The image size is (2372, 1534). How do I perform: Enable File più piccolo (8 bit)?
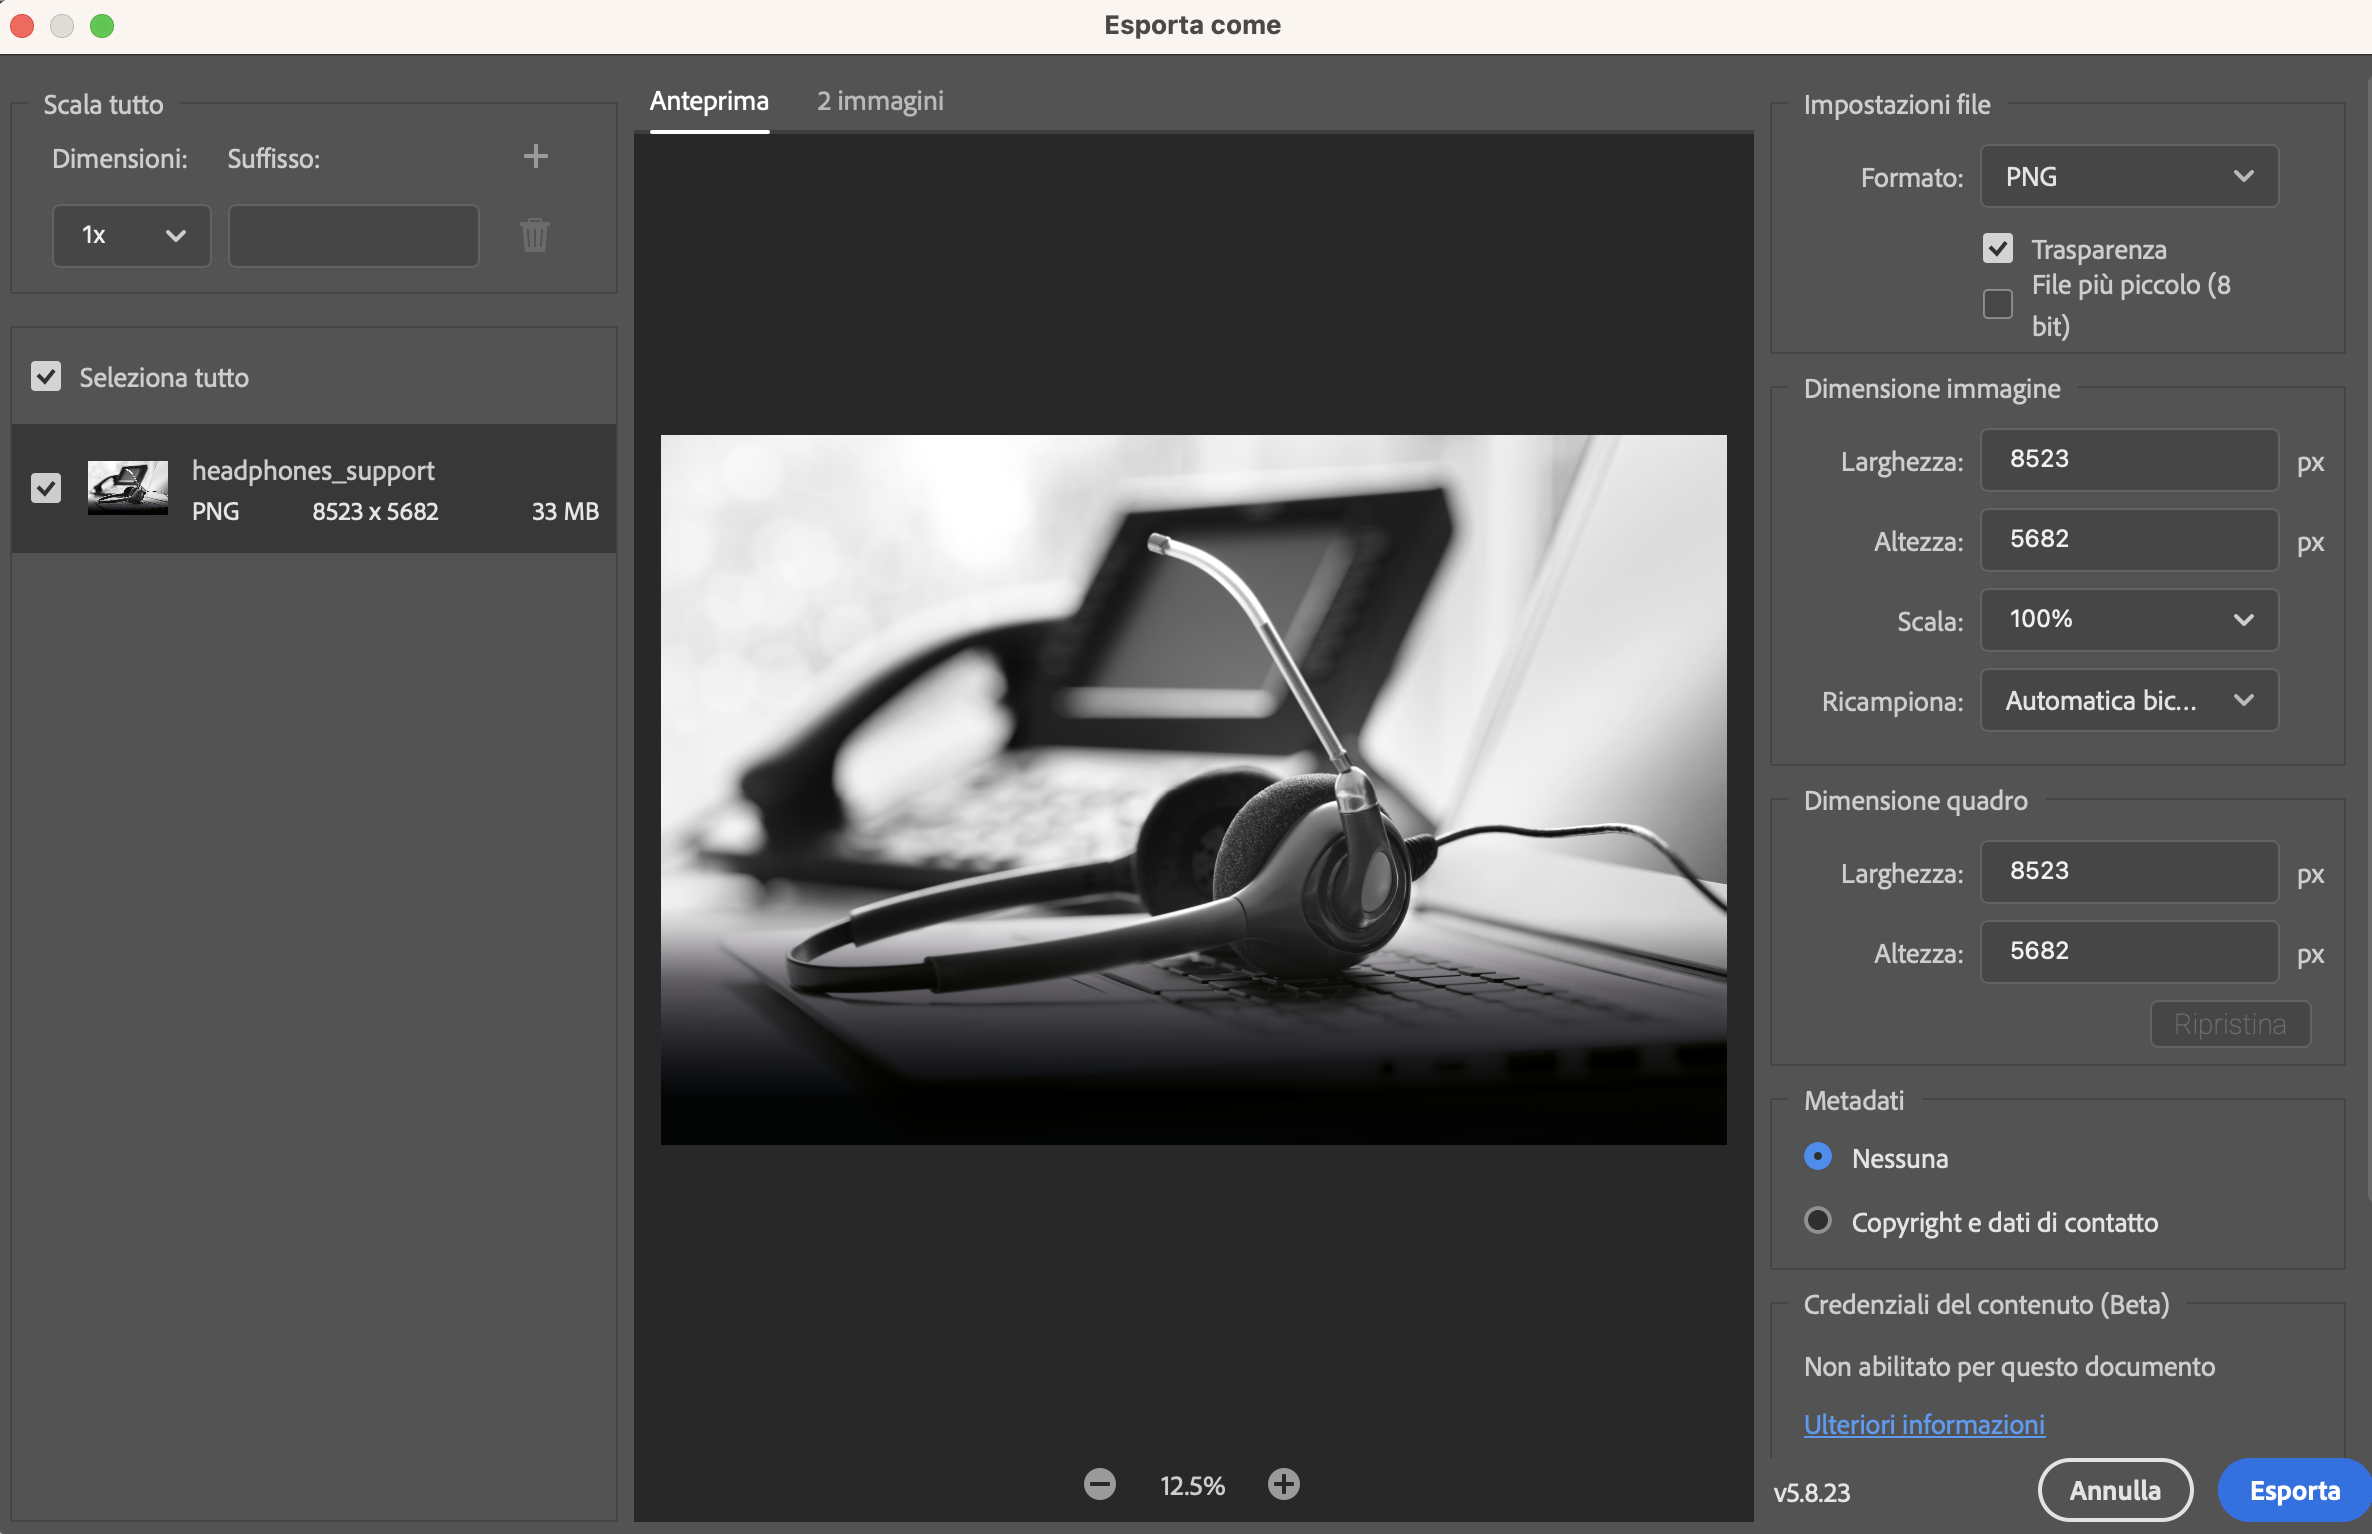(x=1999, y=303)
